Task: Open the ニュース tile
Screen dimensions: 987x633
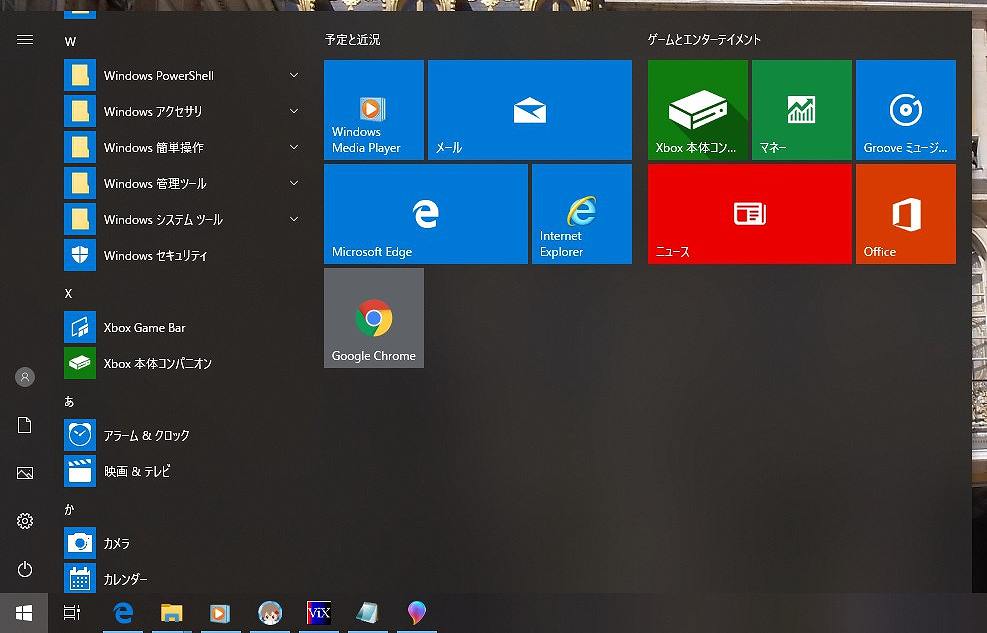Action: click(x=750, y=214)
